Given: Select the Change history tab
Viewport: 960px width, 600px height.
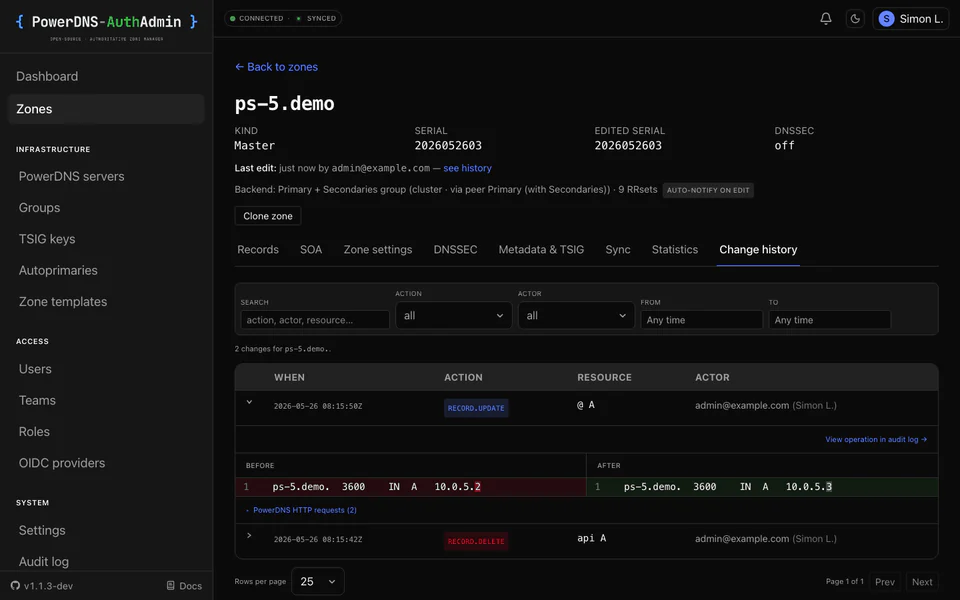Looking at the screenshot, I should click(758, 250).
